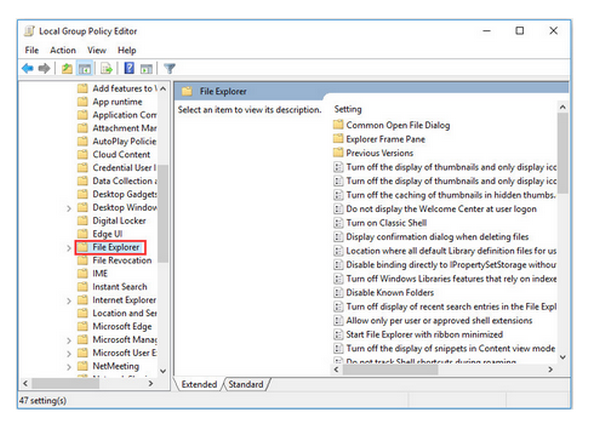Click the Up One Level folder icon
Viewport: 600px width, 430px height.
coord(67,68)
